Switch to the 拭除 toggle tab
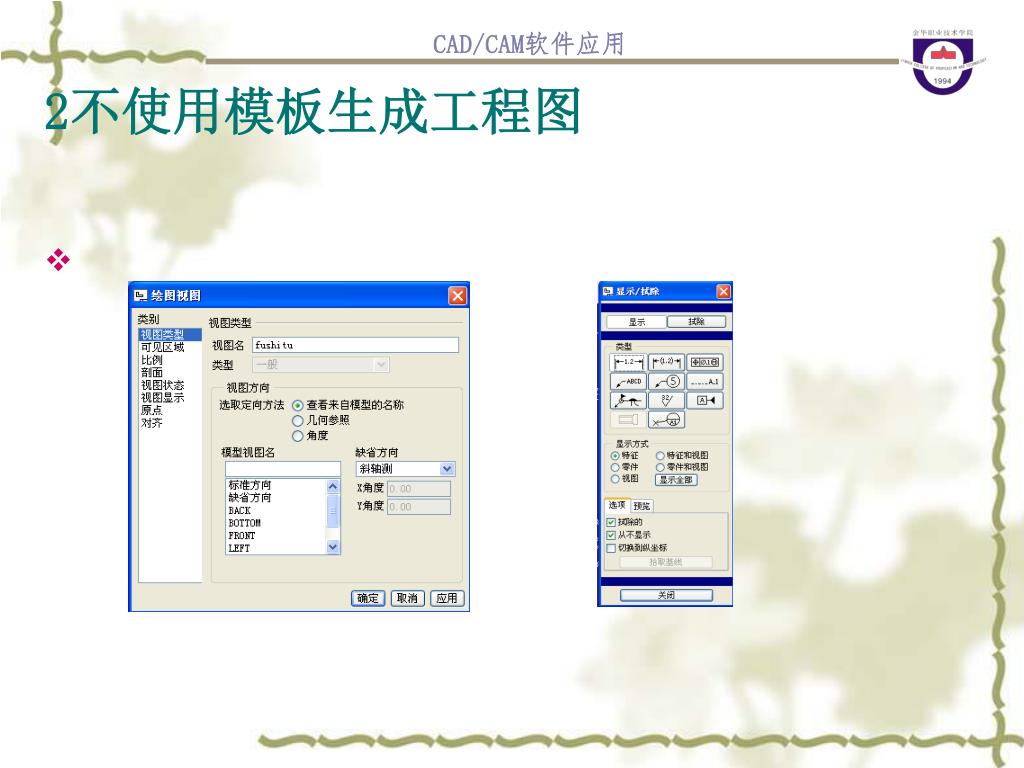This screenshot has width=1024, height=768. (x=696, y=322)
